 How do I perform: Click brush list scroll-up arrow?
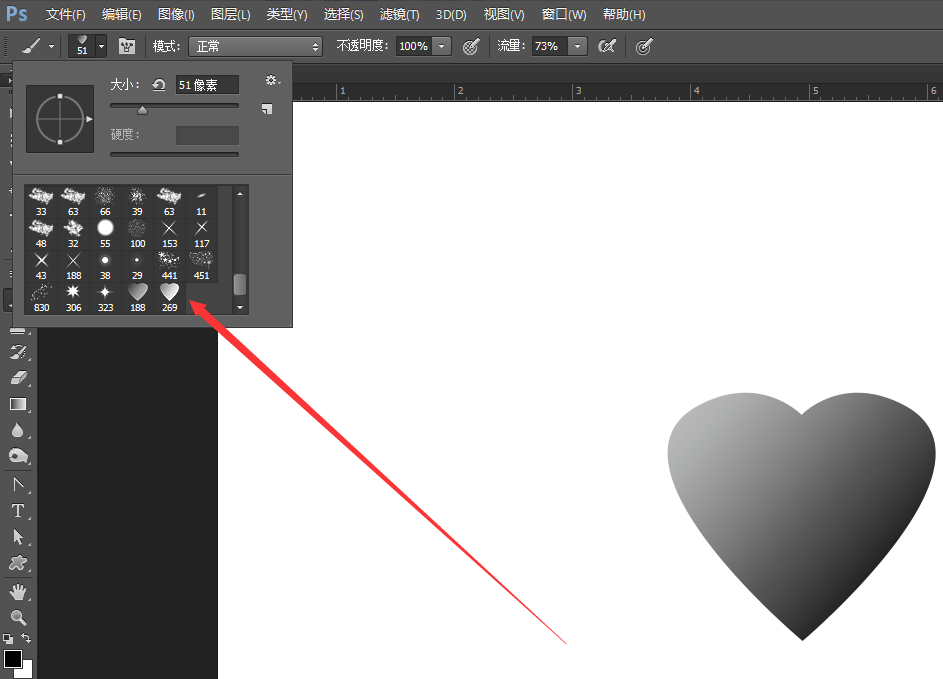240,194
